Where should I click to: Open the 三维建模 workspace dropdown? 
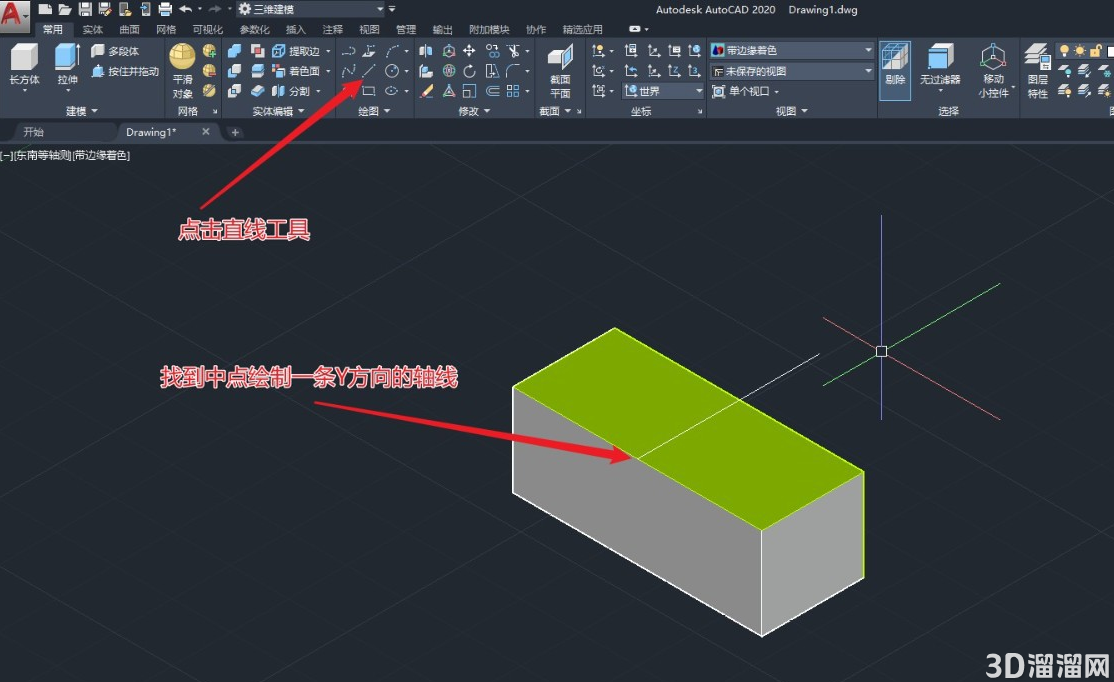pyautogui.click(x=310, y=9)
